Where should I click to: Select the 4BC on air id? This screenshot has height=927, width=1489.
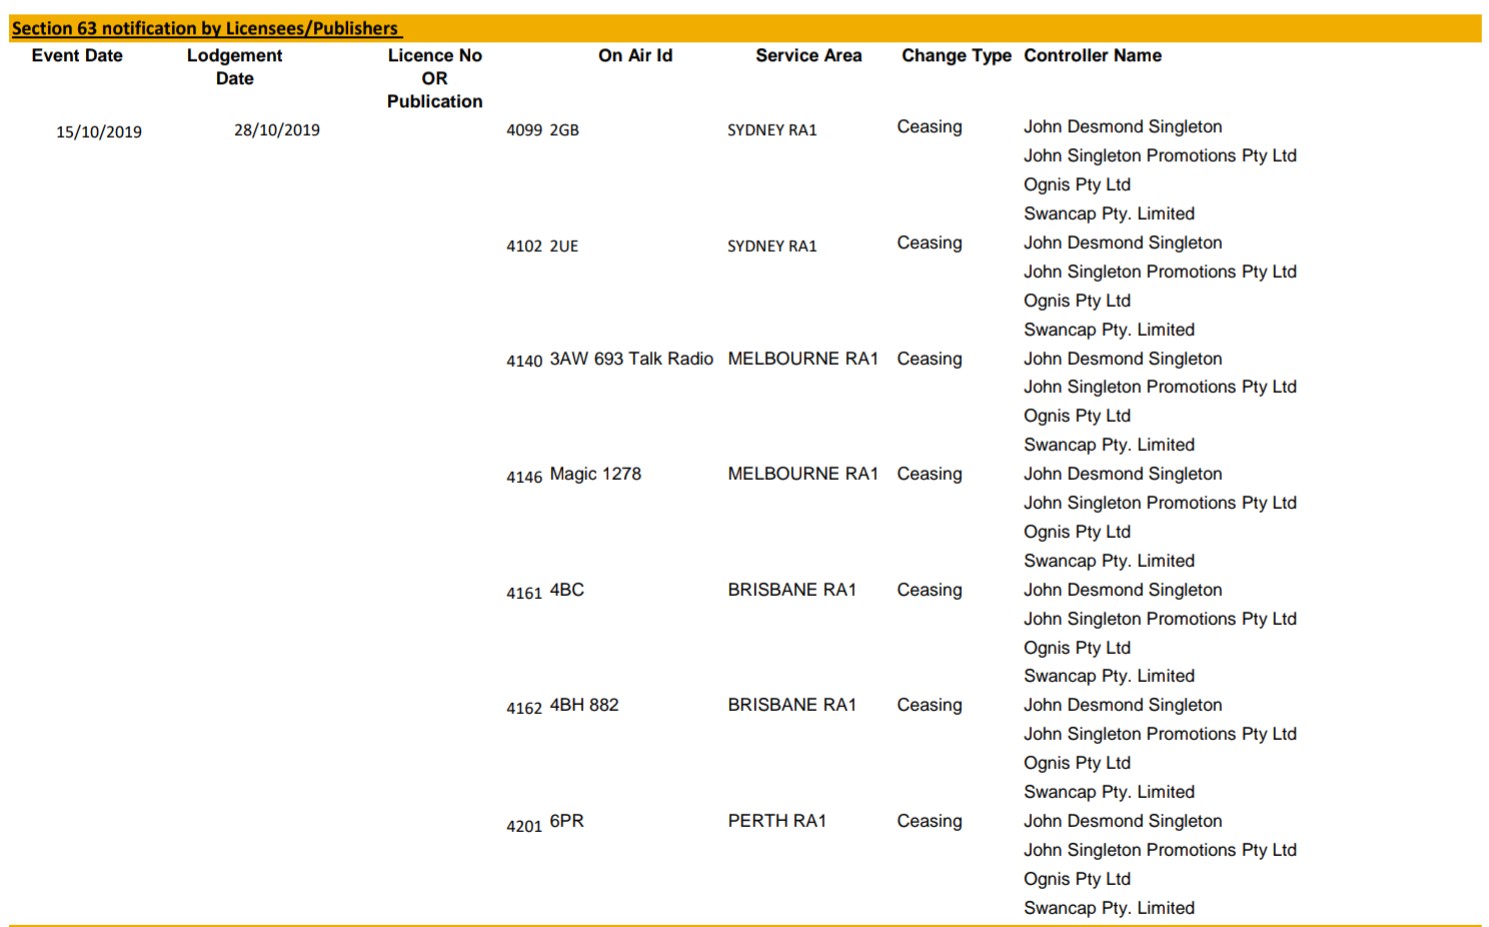[567, 590]
